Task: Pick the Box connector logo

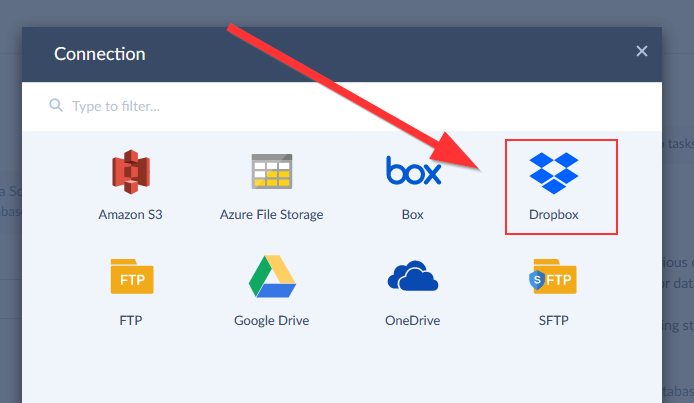Action: 413,170
